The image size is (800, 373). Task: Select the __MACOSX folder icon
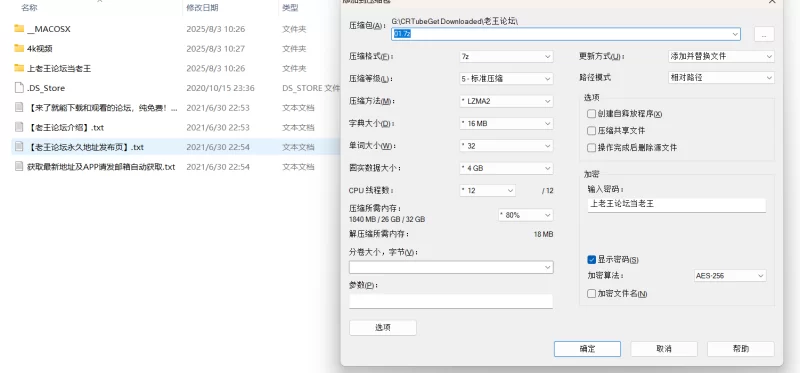(x=19, y=29)
